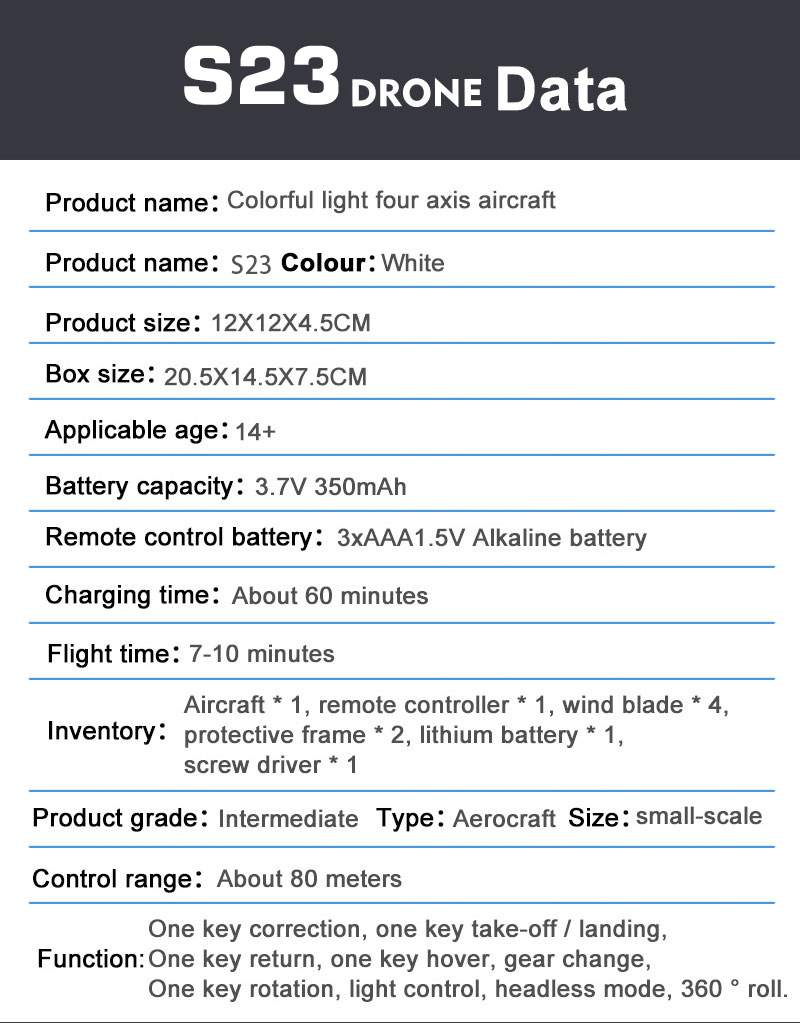
Task: Click the 'About 60 minutes' charging time
Action: (x=330, y=596)
